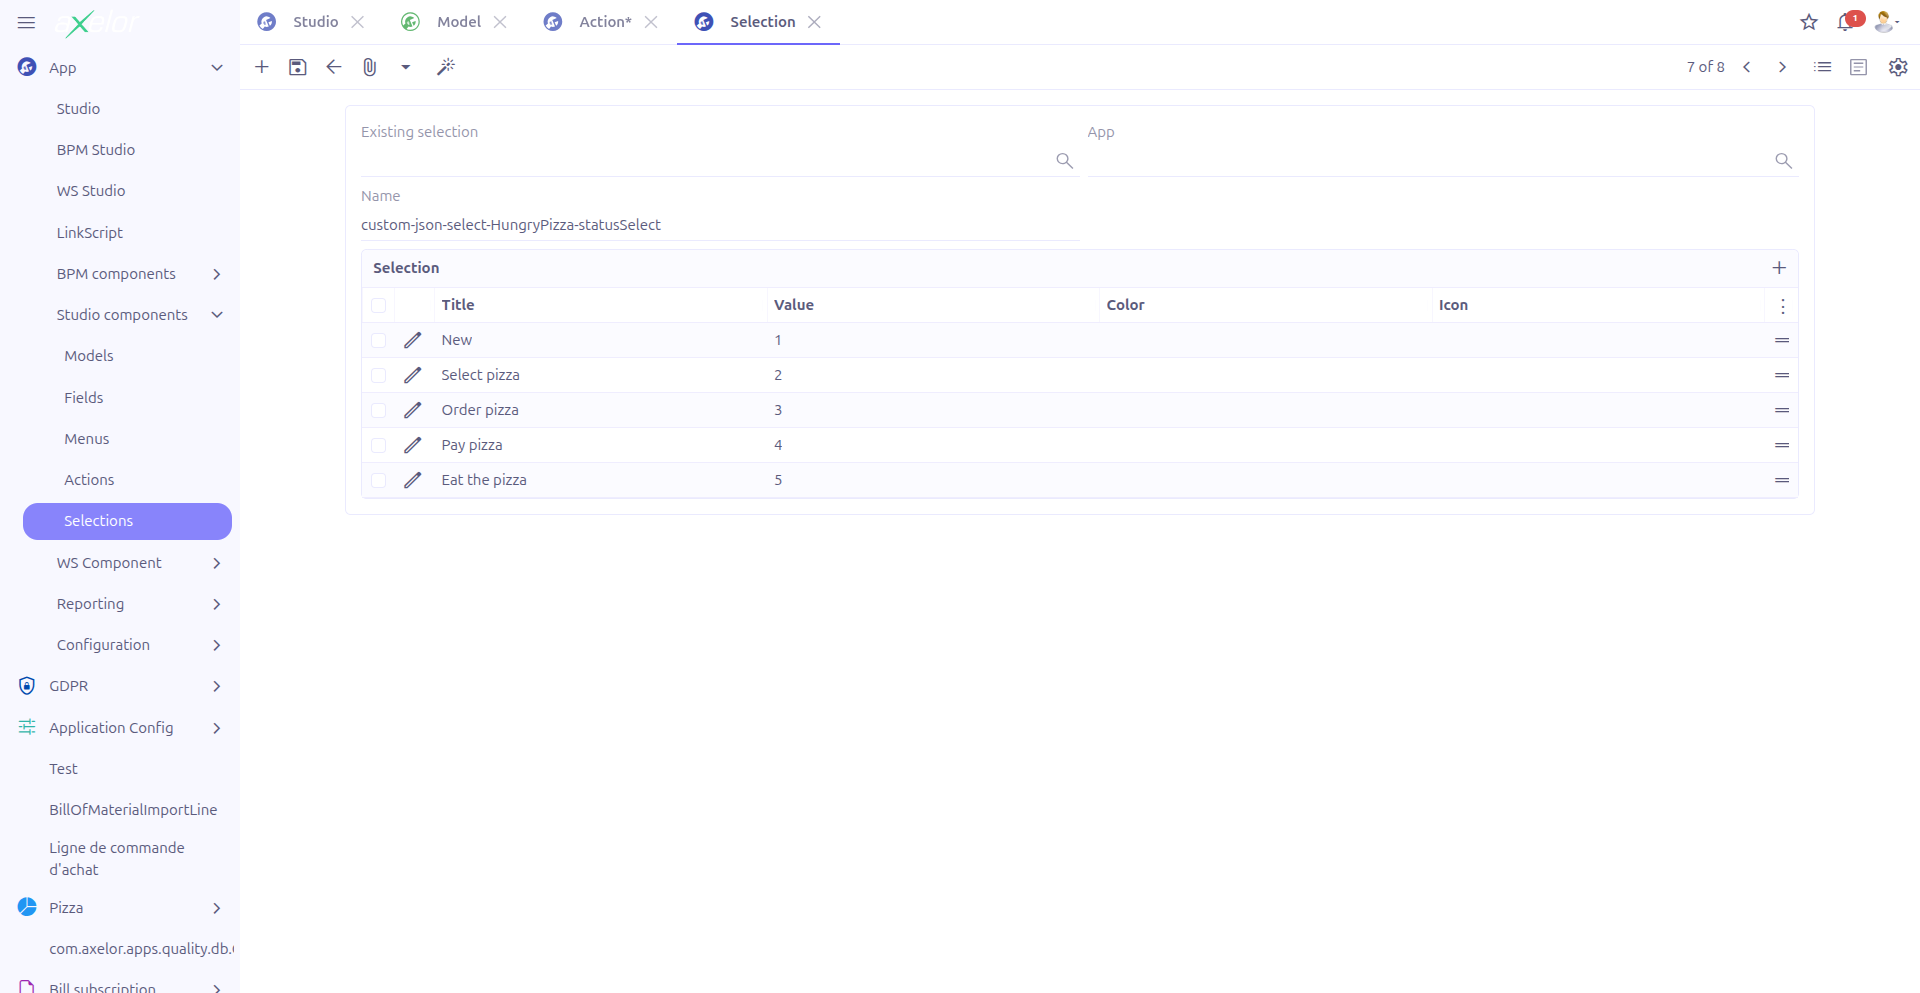1920x993 pixels.
Task: Collapse the App menu section
Action: tap(217, 68)
